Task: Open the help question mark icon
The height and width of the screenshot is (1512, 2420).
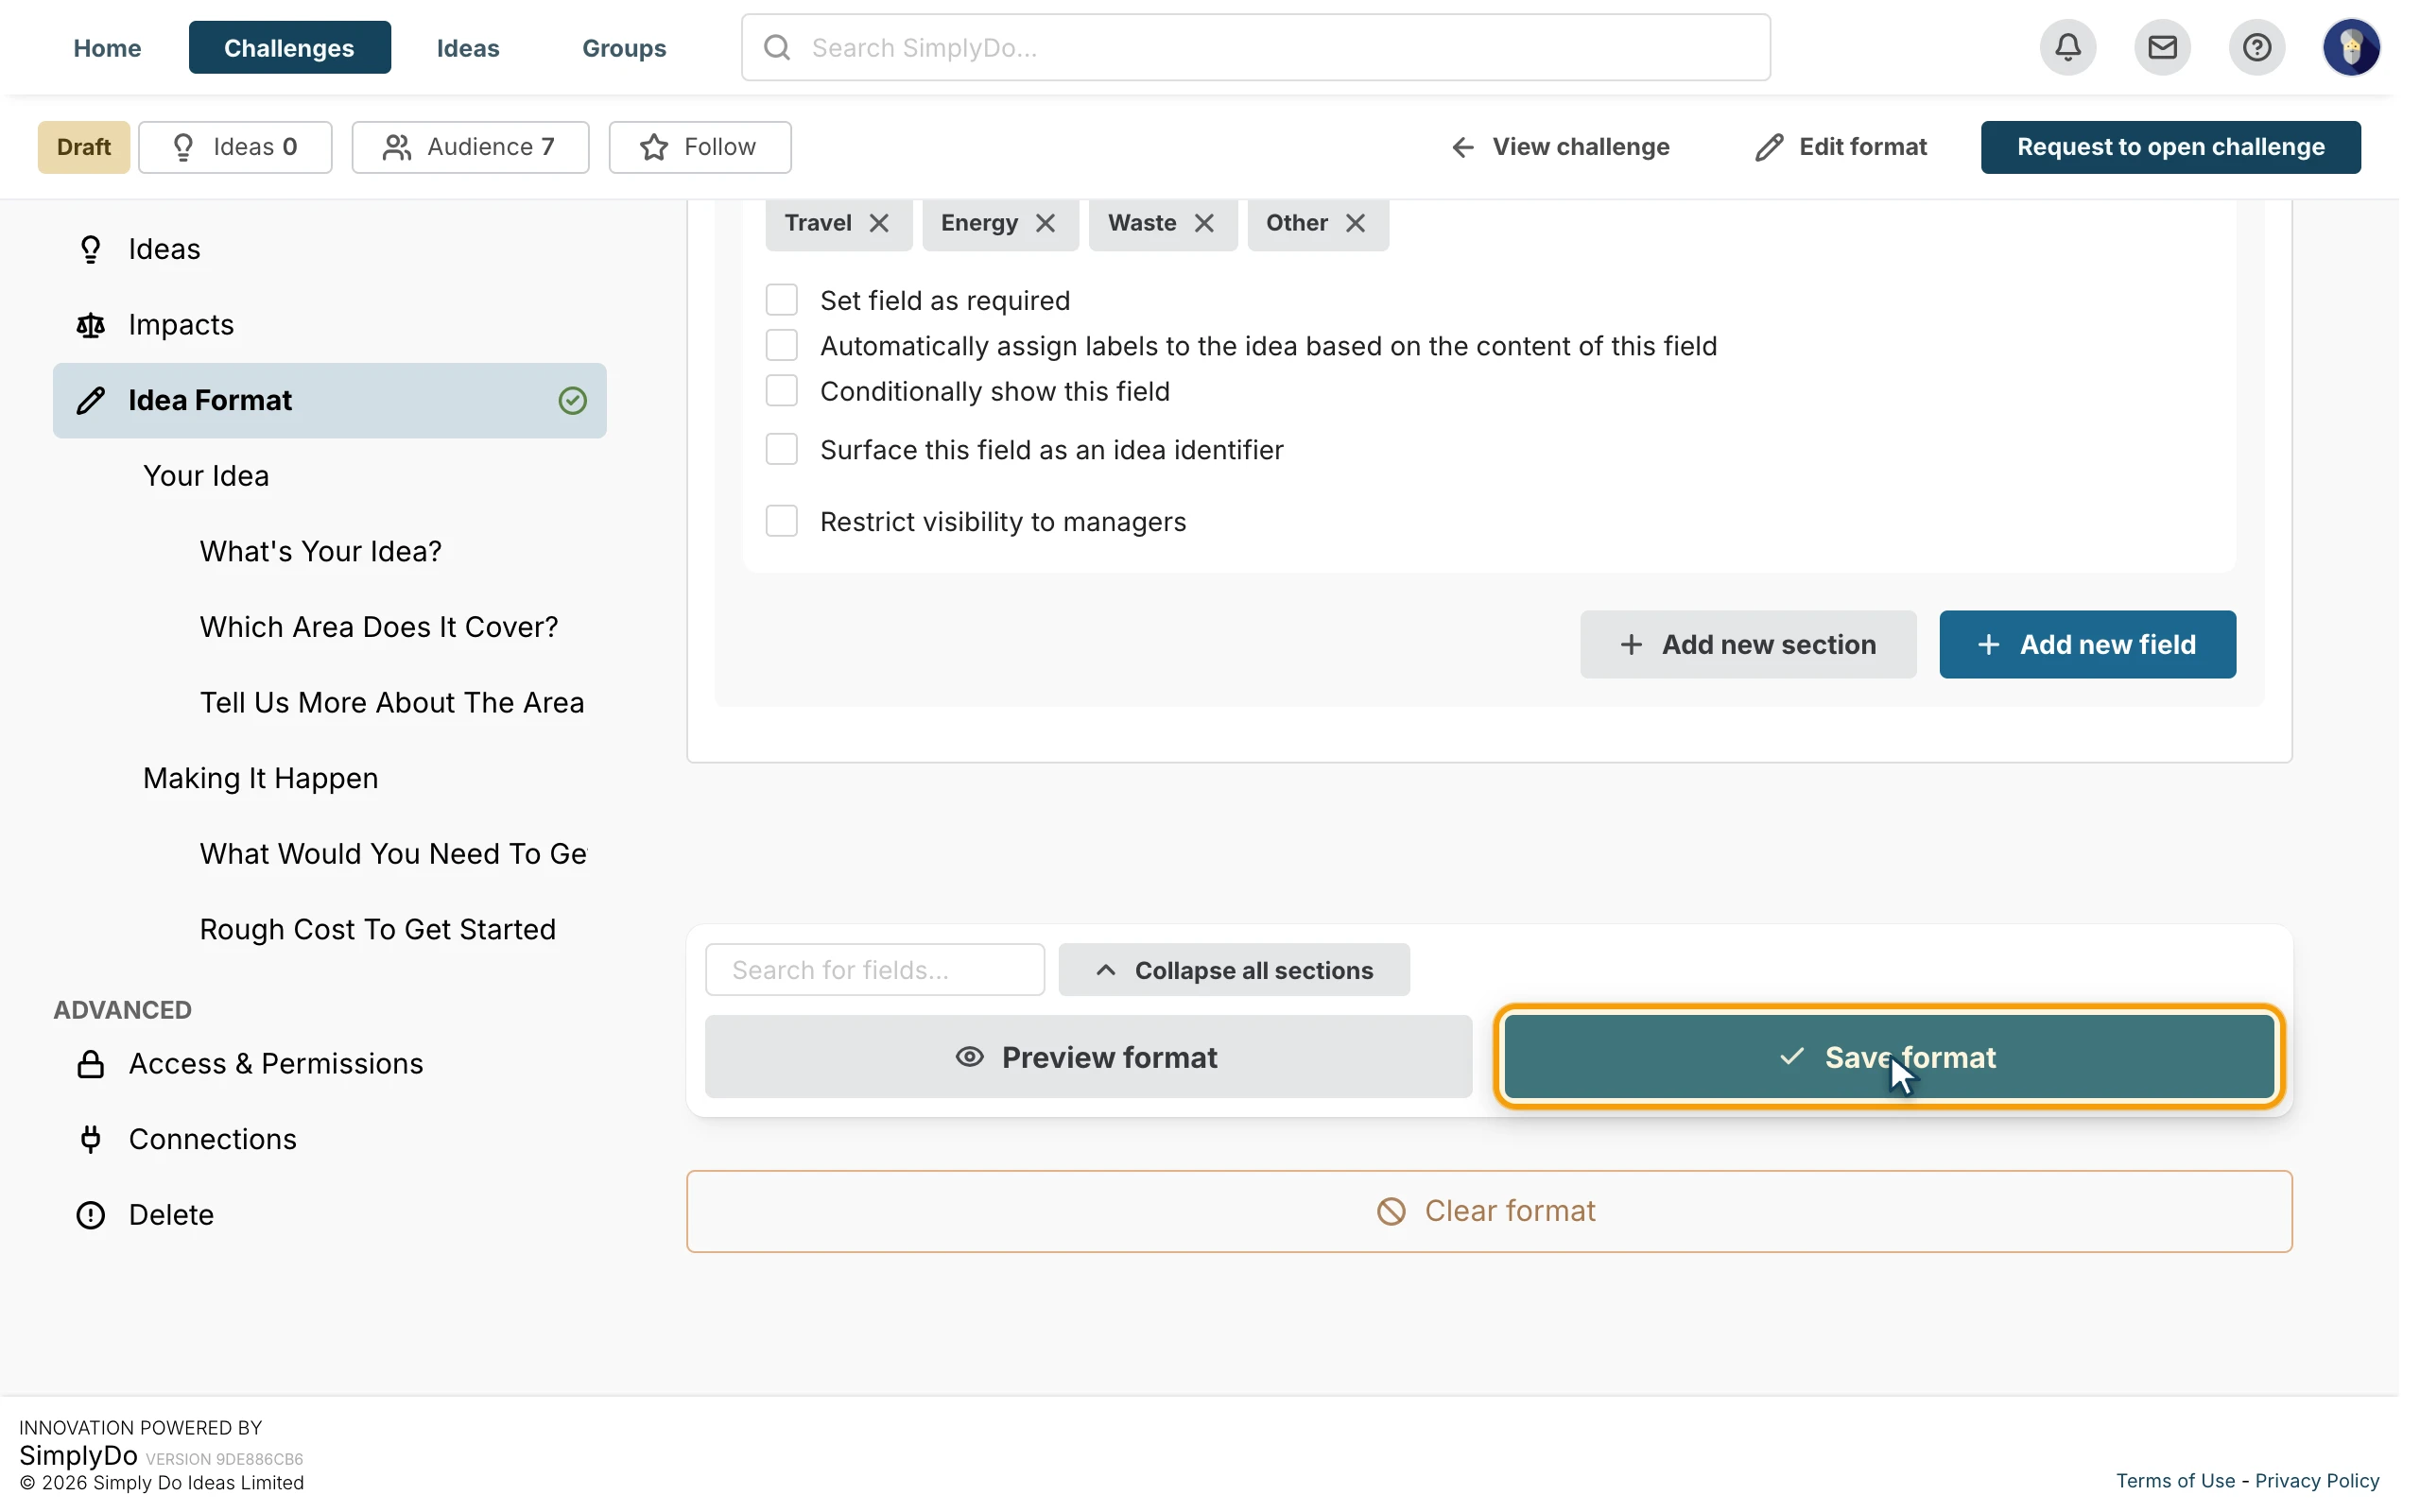Action: click(x=2257, y=47)
